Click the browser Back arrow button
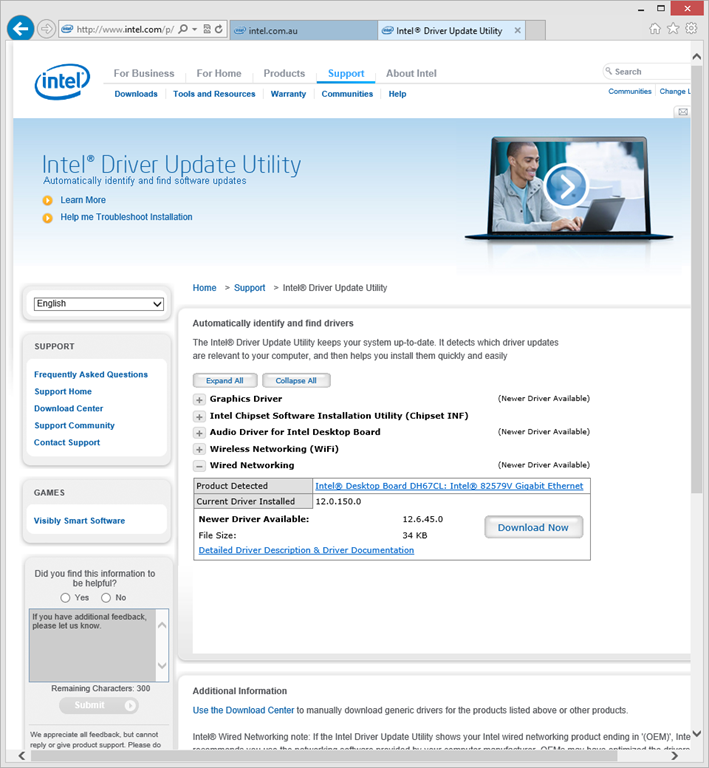709x768 pixels. coord(20,29)
